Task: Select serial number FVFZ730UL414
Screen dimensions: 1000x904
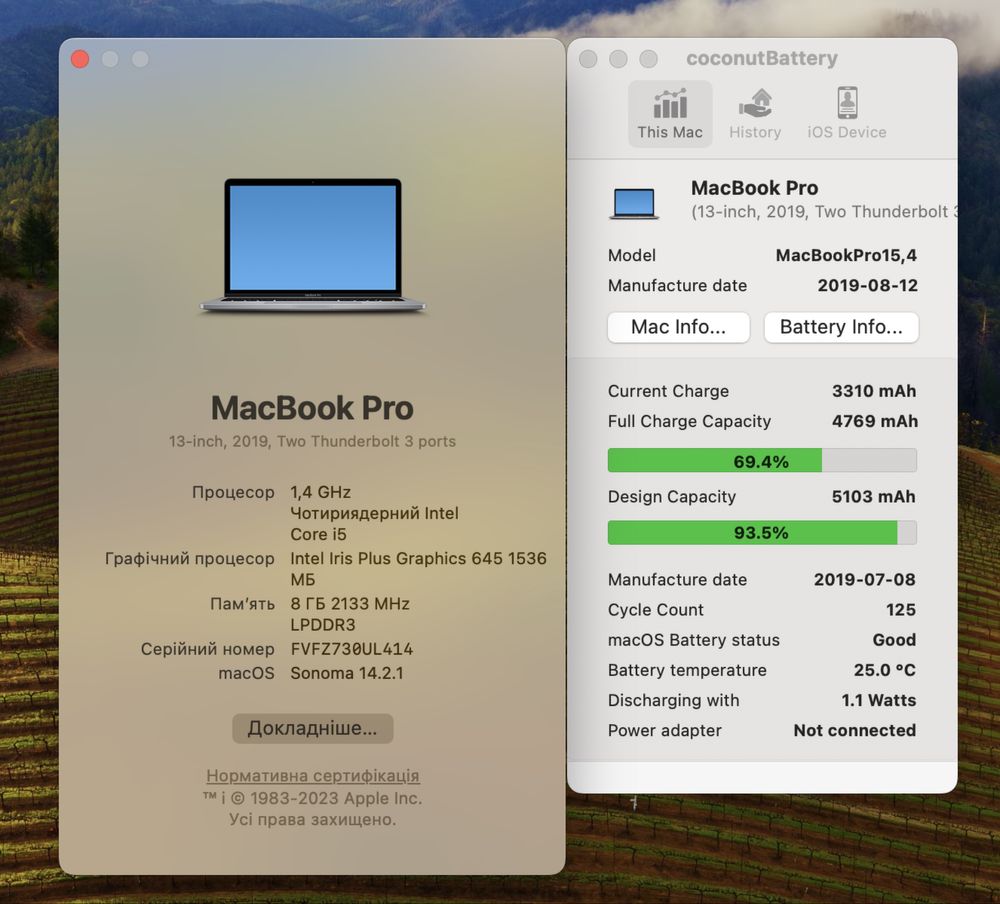Action: 352,649
